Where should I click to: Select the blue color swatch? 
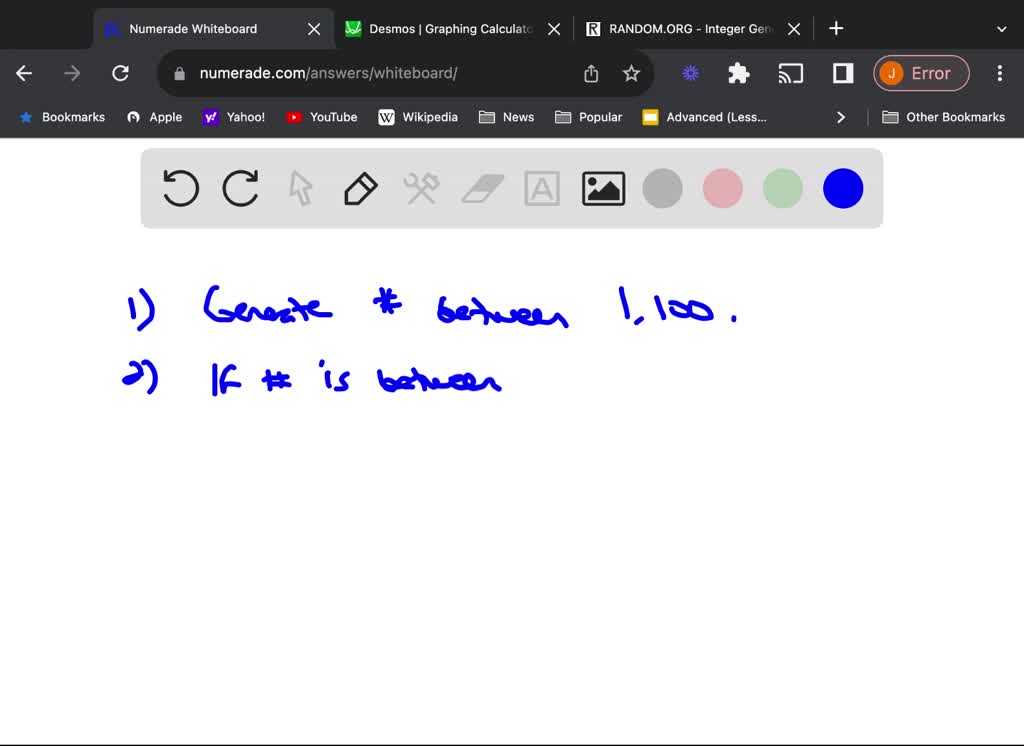[842, 188]
